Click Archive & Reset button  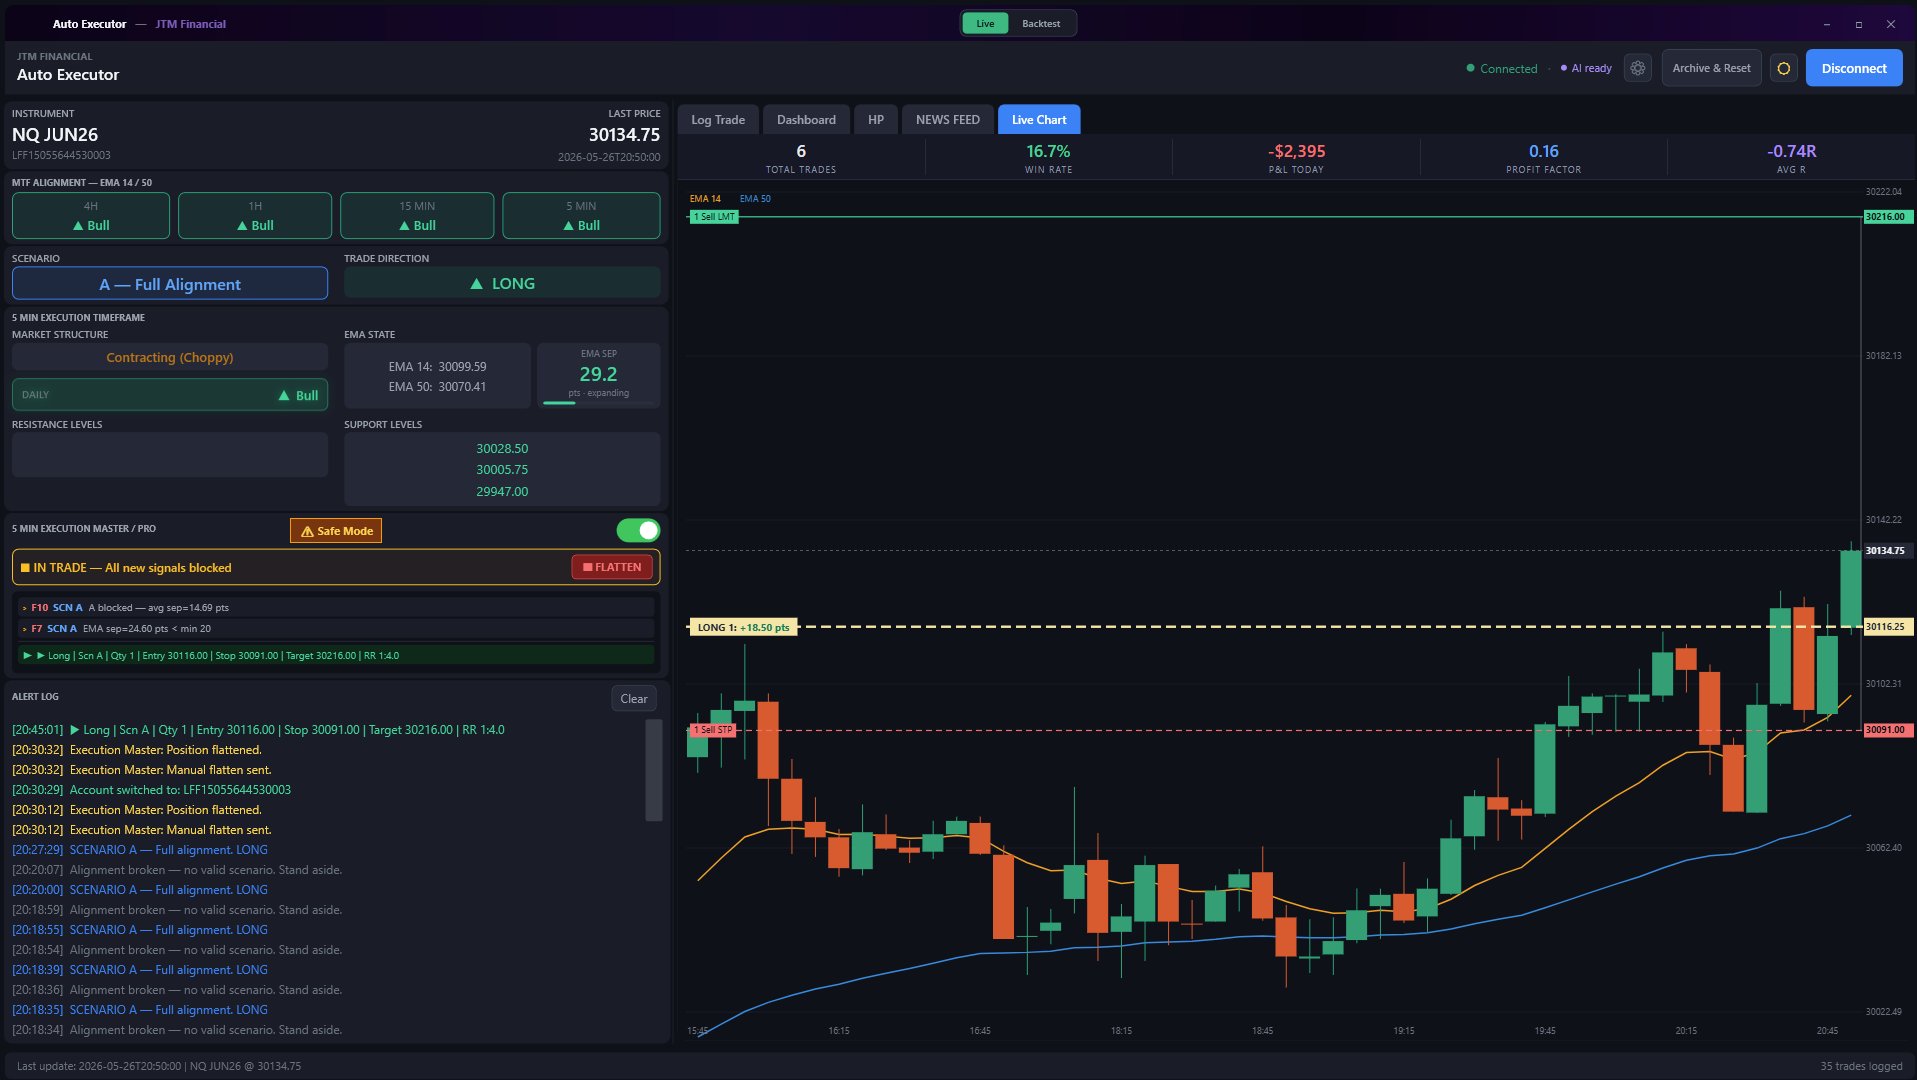pos(1711,68)
